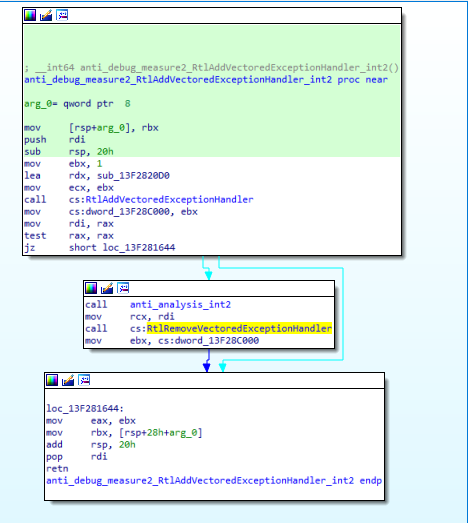
Task: Click pop rdi instruction
Action: 77,457
